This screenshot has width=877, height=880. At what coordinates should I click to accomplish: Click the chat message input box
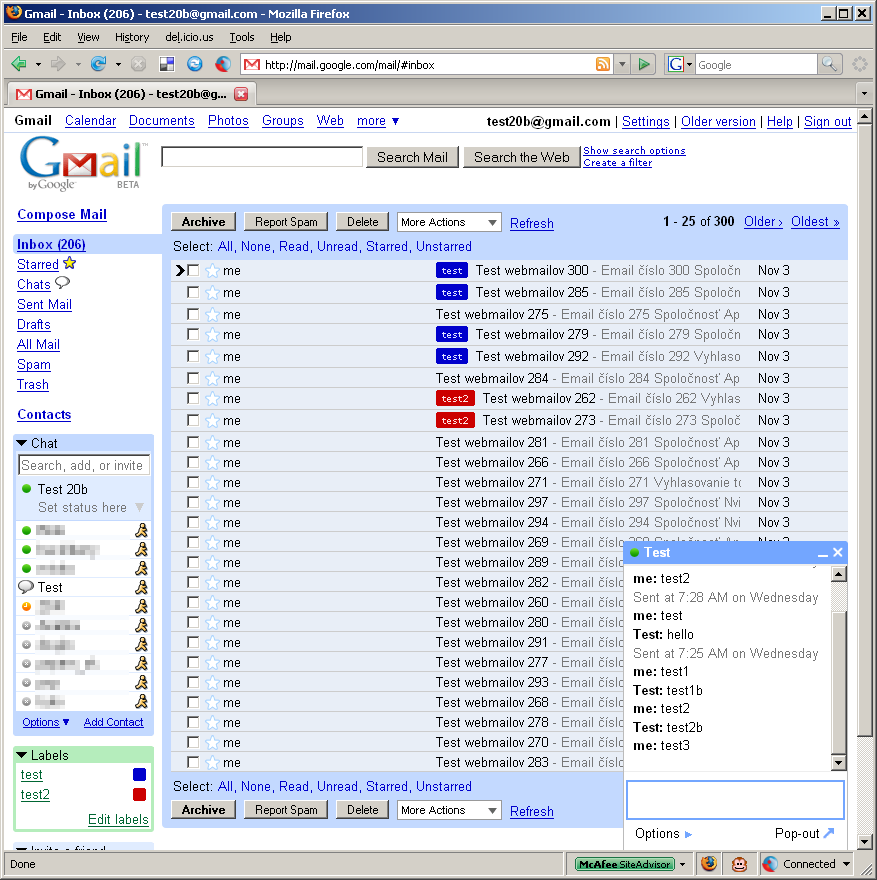(x=735, y=800)
